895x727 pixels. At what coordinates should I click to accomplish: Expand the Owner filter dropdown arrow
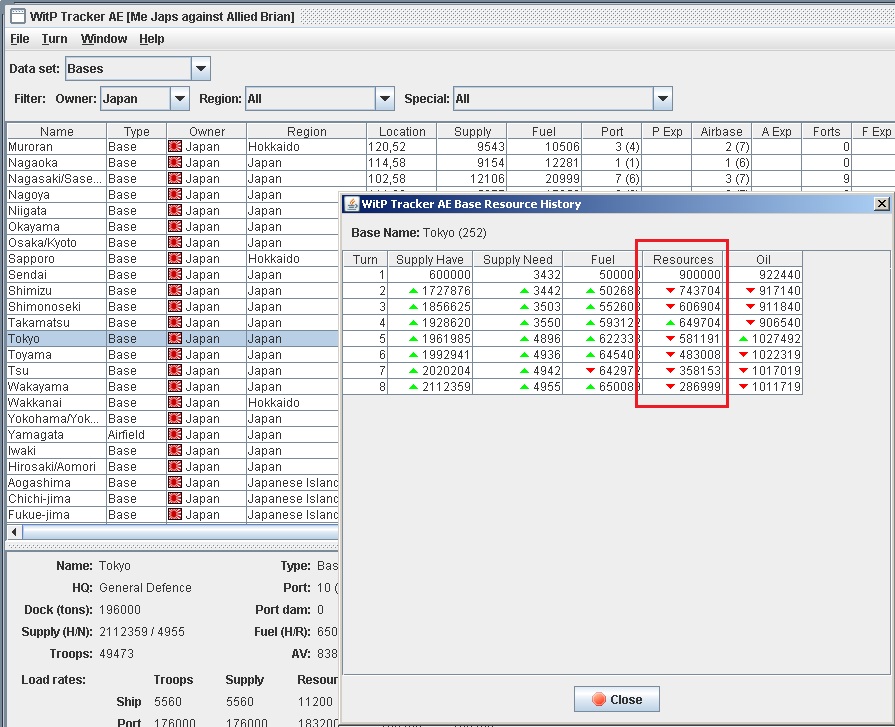click(x=179, y=99)
